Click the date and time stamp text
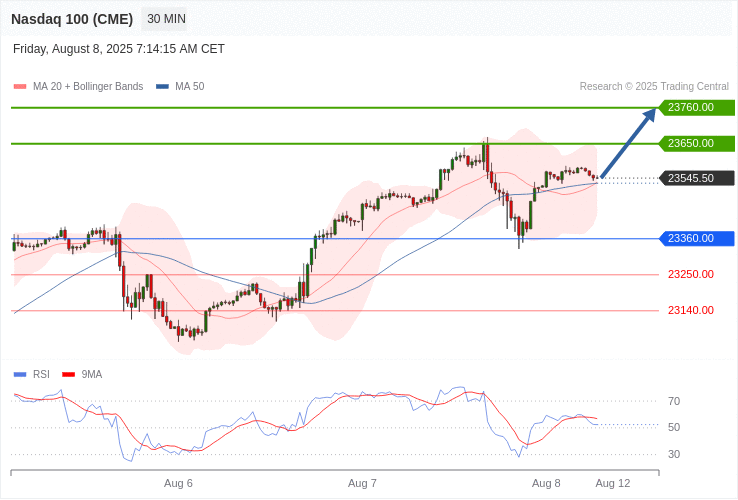This screenshot has width=738, height=500. coord(119,49)
